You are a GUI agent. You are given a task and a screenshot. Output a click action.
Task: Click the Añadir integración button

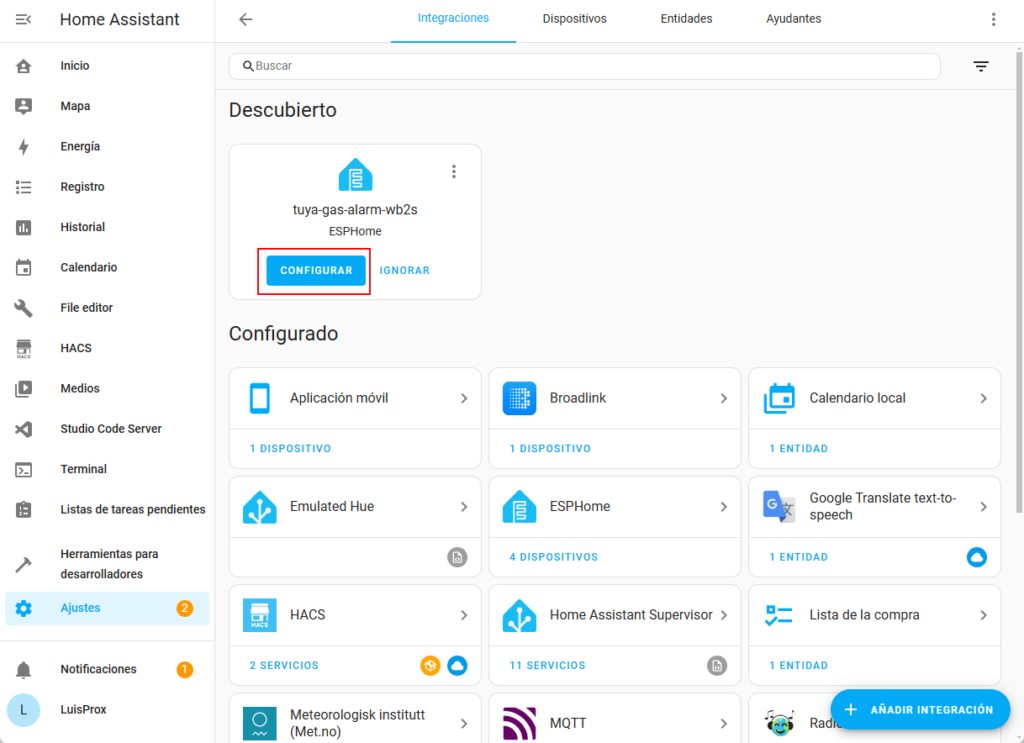(918, 710)
